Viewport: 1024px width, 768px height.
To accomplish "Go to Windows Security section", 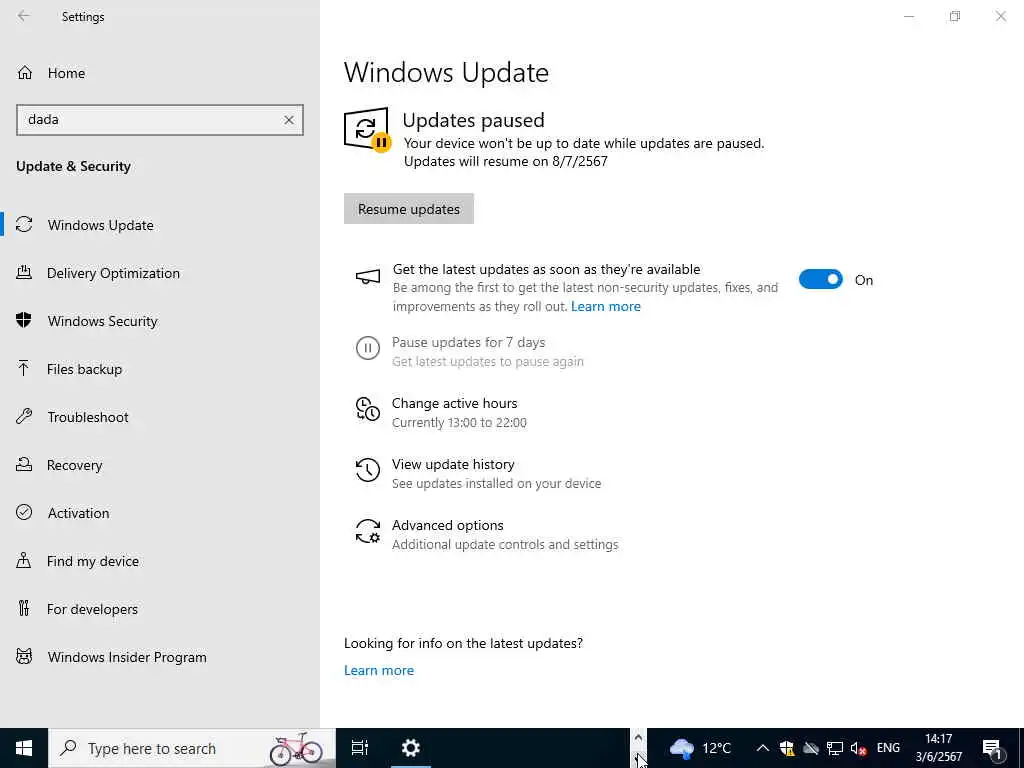I will pyautogui.click(x=103, y=321).
